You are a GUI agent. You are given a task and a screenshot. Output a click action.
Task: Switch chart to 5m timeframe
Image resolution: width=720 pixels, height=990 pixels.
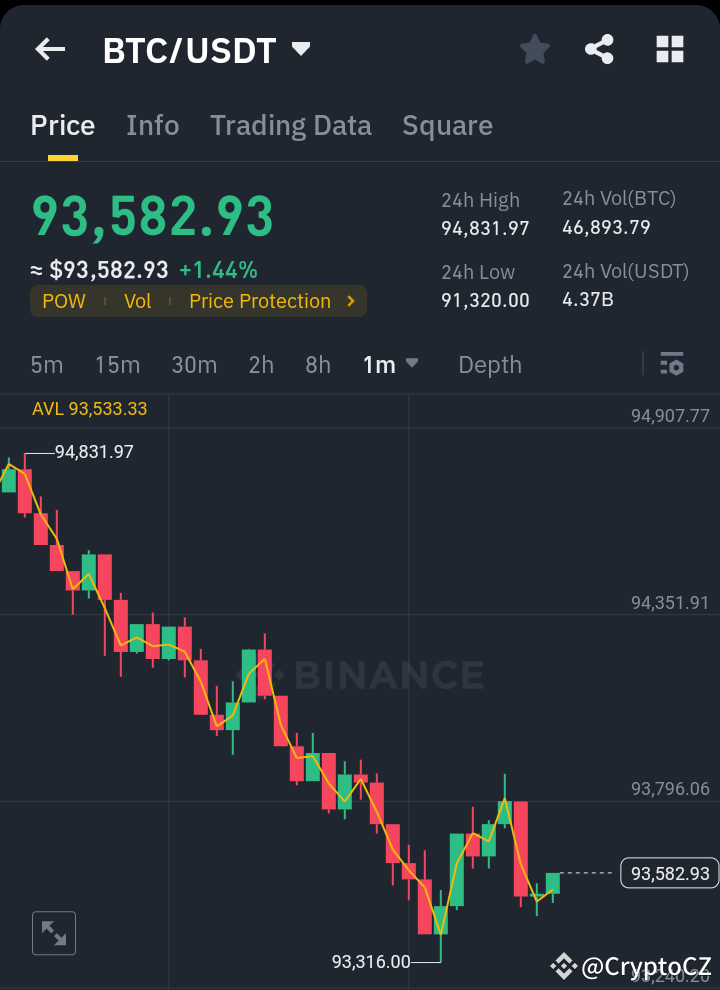pyautogui.click(x=46, y=365)
